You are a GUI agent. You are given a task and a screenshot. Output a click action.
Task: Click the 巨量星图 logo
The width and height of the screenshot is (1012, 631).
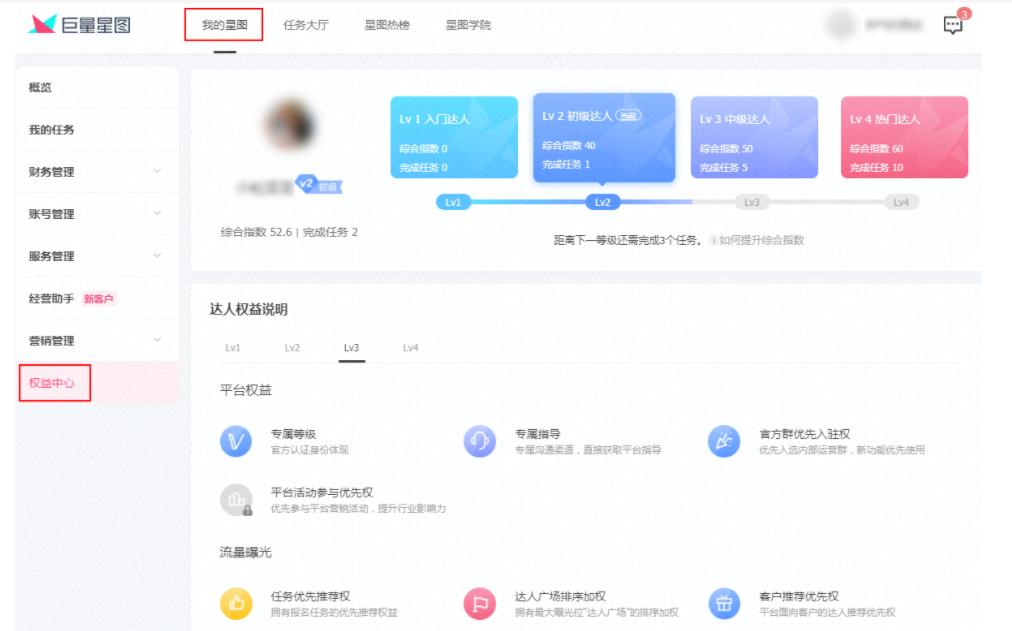tap(79, 25)
